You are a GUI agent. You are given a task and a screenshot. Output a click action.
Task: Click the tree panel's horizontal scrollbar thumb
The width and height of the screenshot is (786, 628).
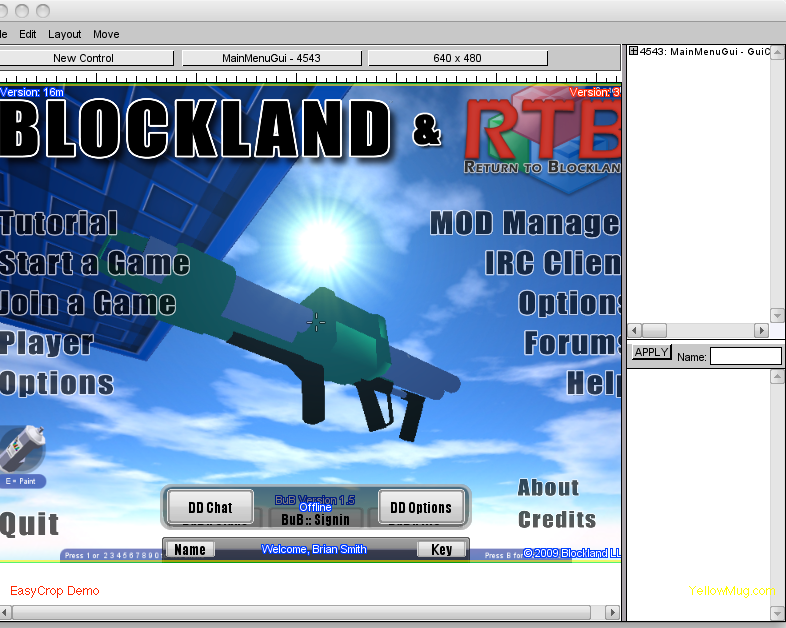[654, 330]
